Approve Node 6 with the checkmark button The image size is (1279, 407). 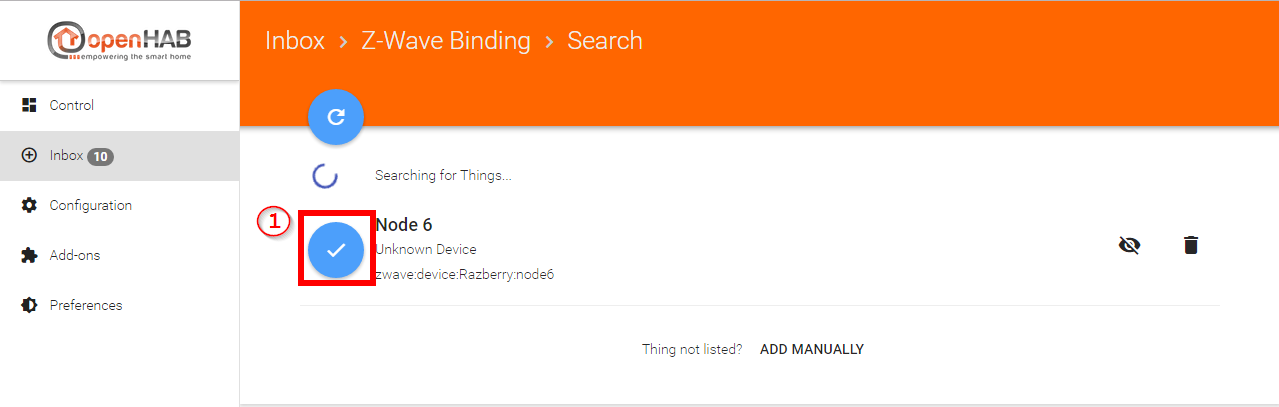click(336, 250)
